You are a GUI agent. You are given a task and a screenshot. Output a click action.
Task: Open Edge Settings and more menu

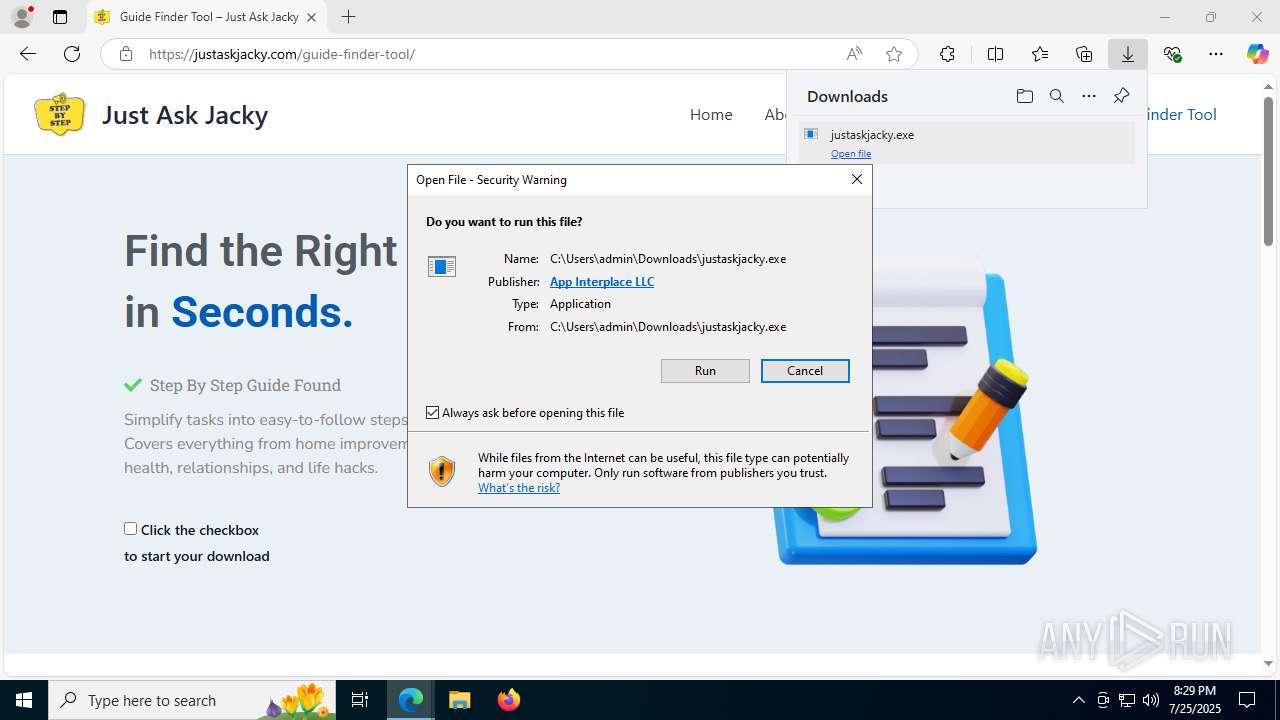pyautogui.click(x=1216, y=54)
